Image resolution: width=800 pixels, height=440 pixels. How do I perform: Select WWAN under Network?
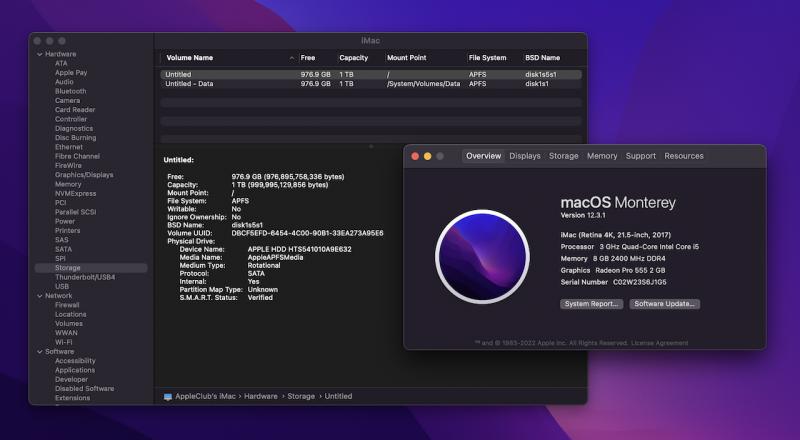(66, 333)
